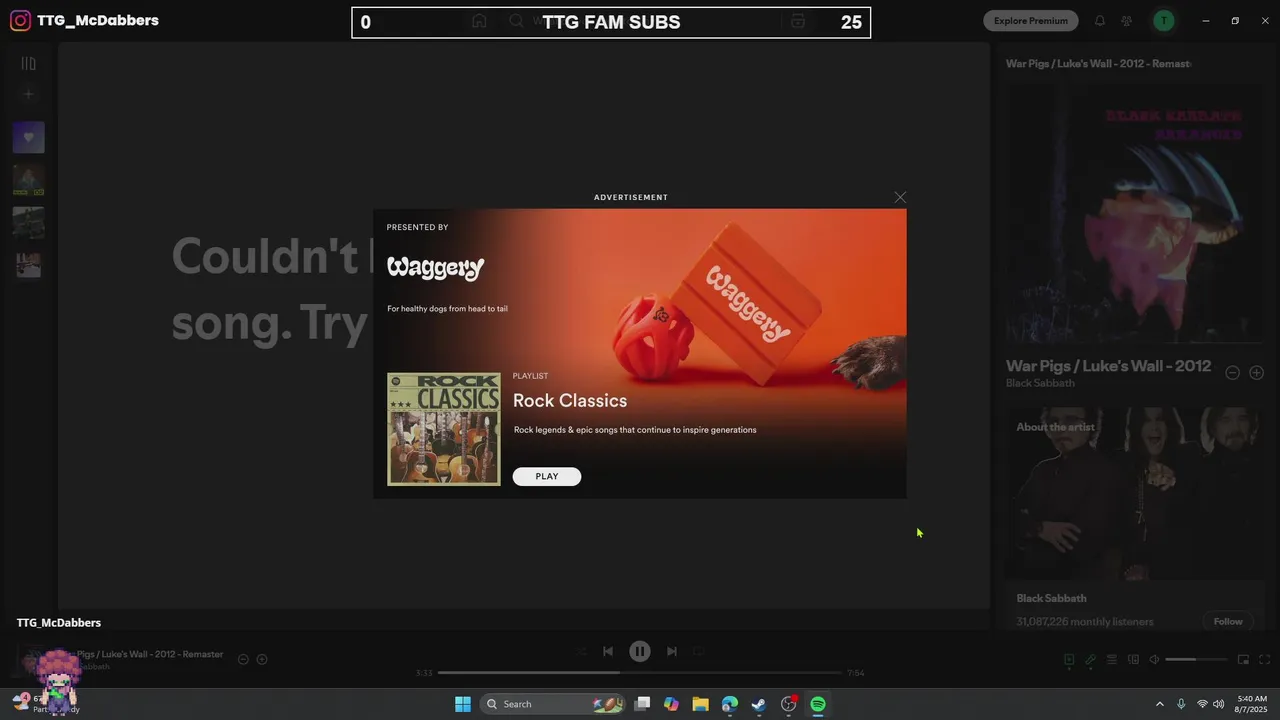Click the Black Sabbath Paranoid album cover
Viewport: 1280px width, 720px height.
(x=1133, y=215)
